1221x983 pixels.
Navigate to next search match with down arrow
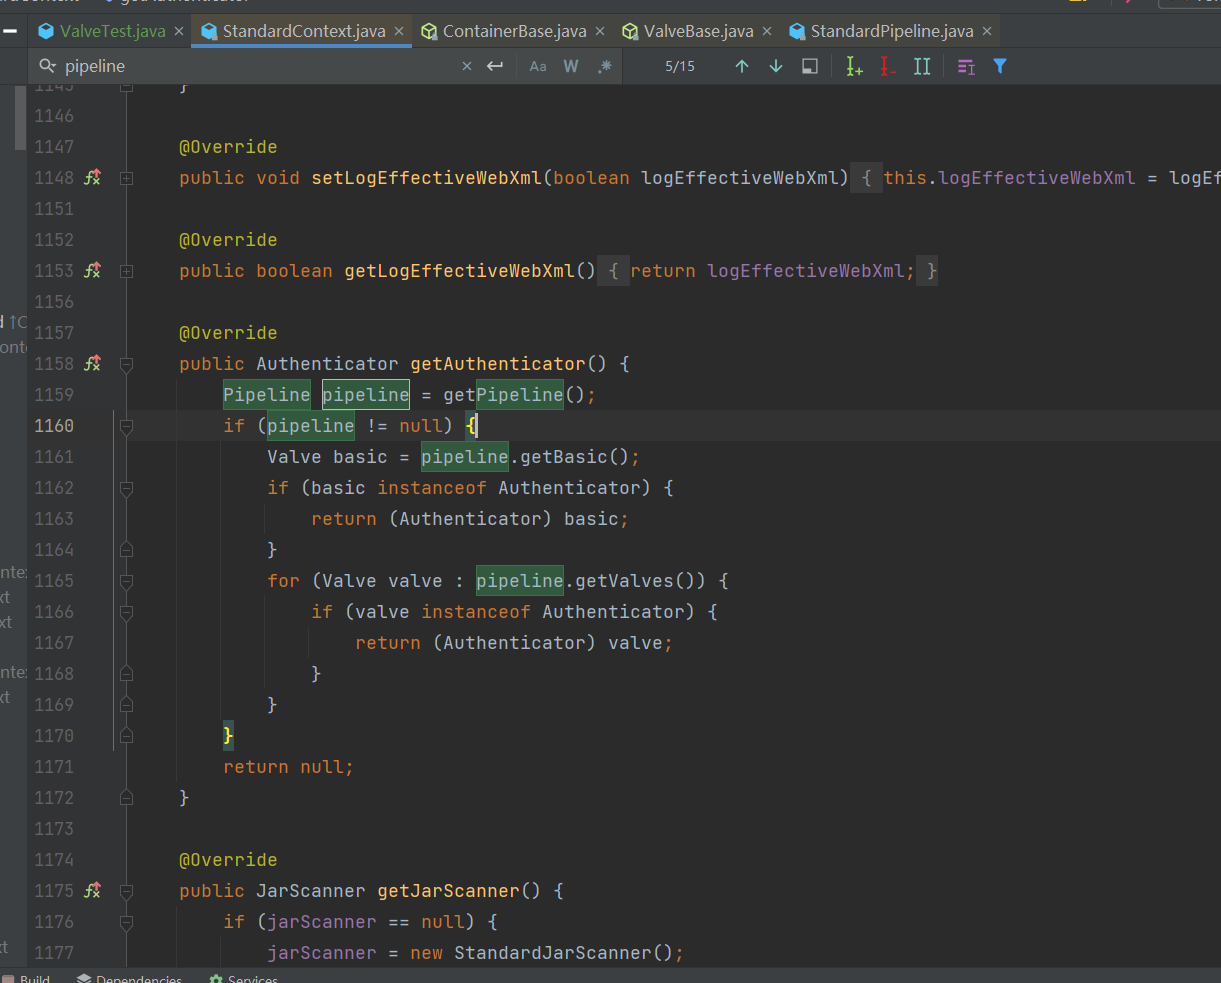coord(775,66)
